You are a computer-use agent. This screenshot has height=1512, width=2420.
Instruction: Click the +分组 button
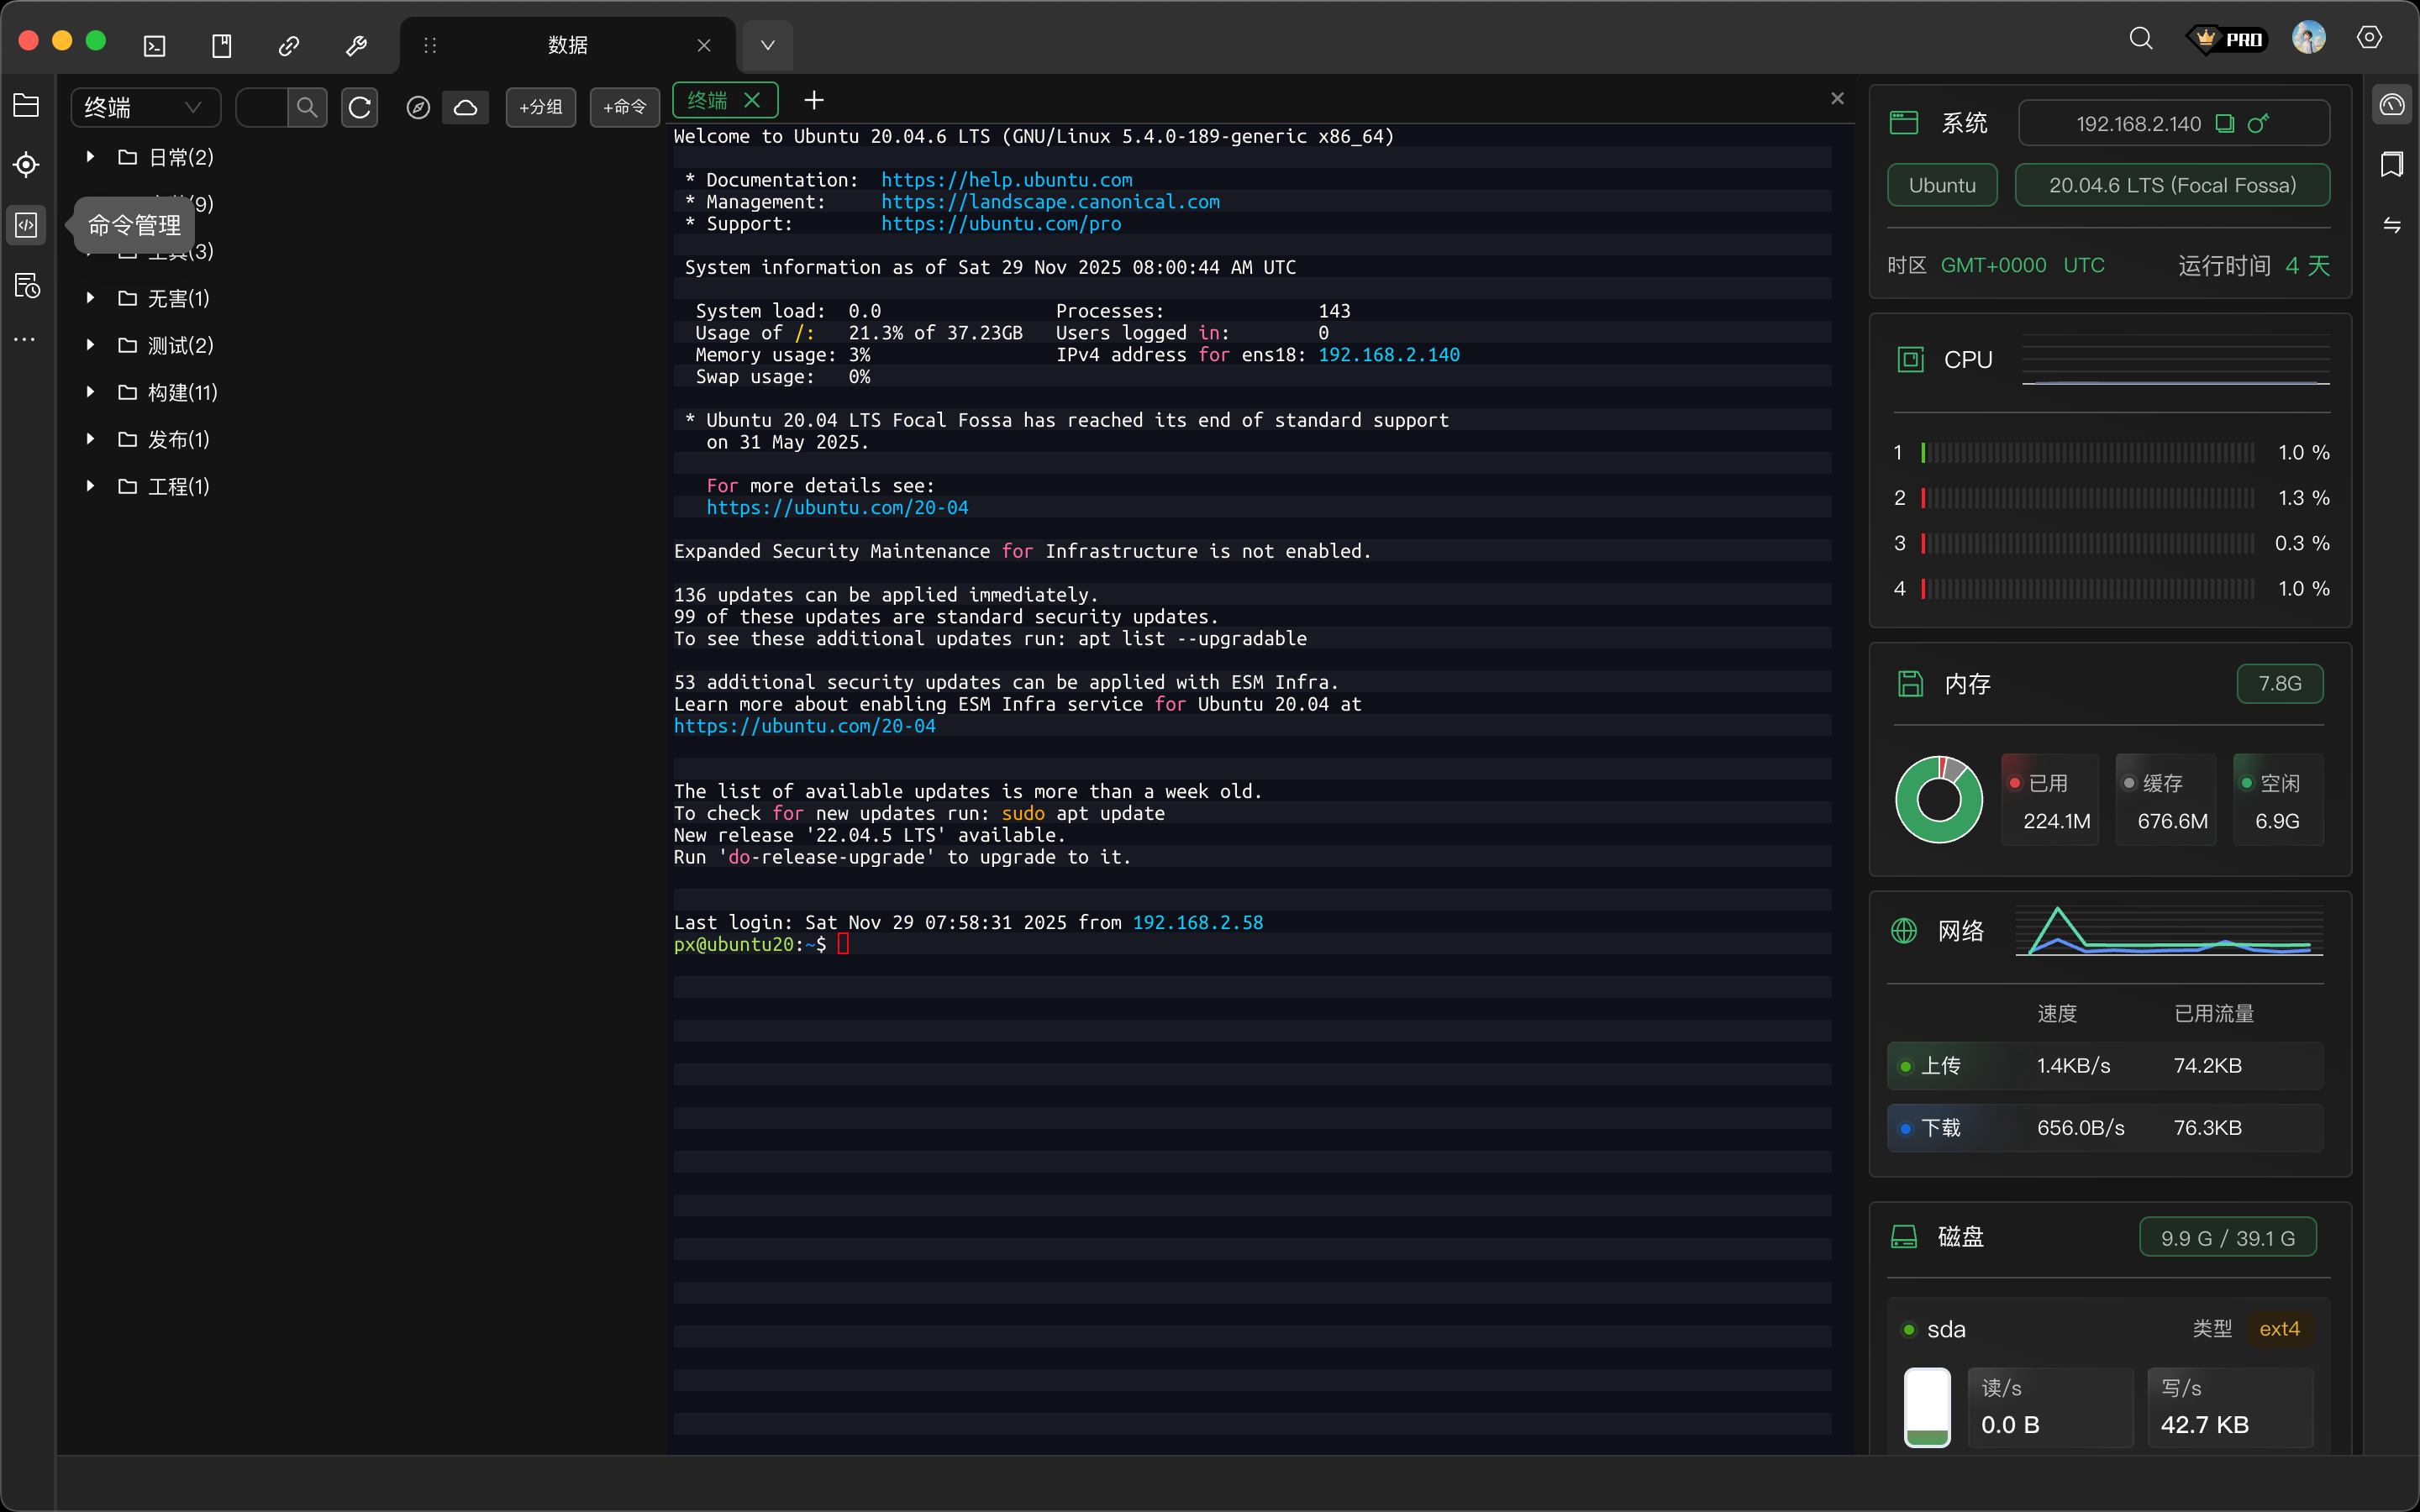click(x=541, y=107)
